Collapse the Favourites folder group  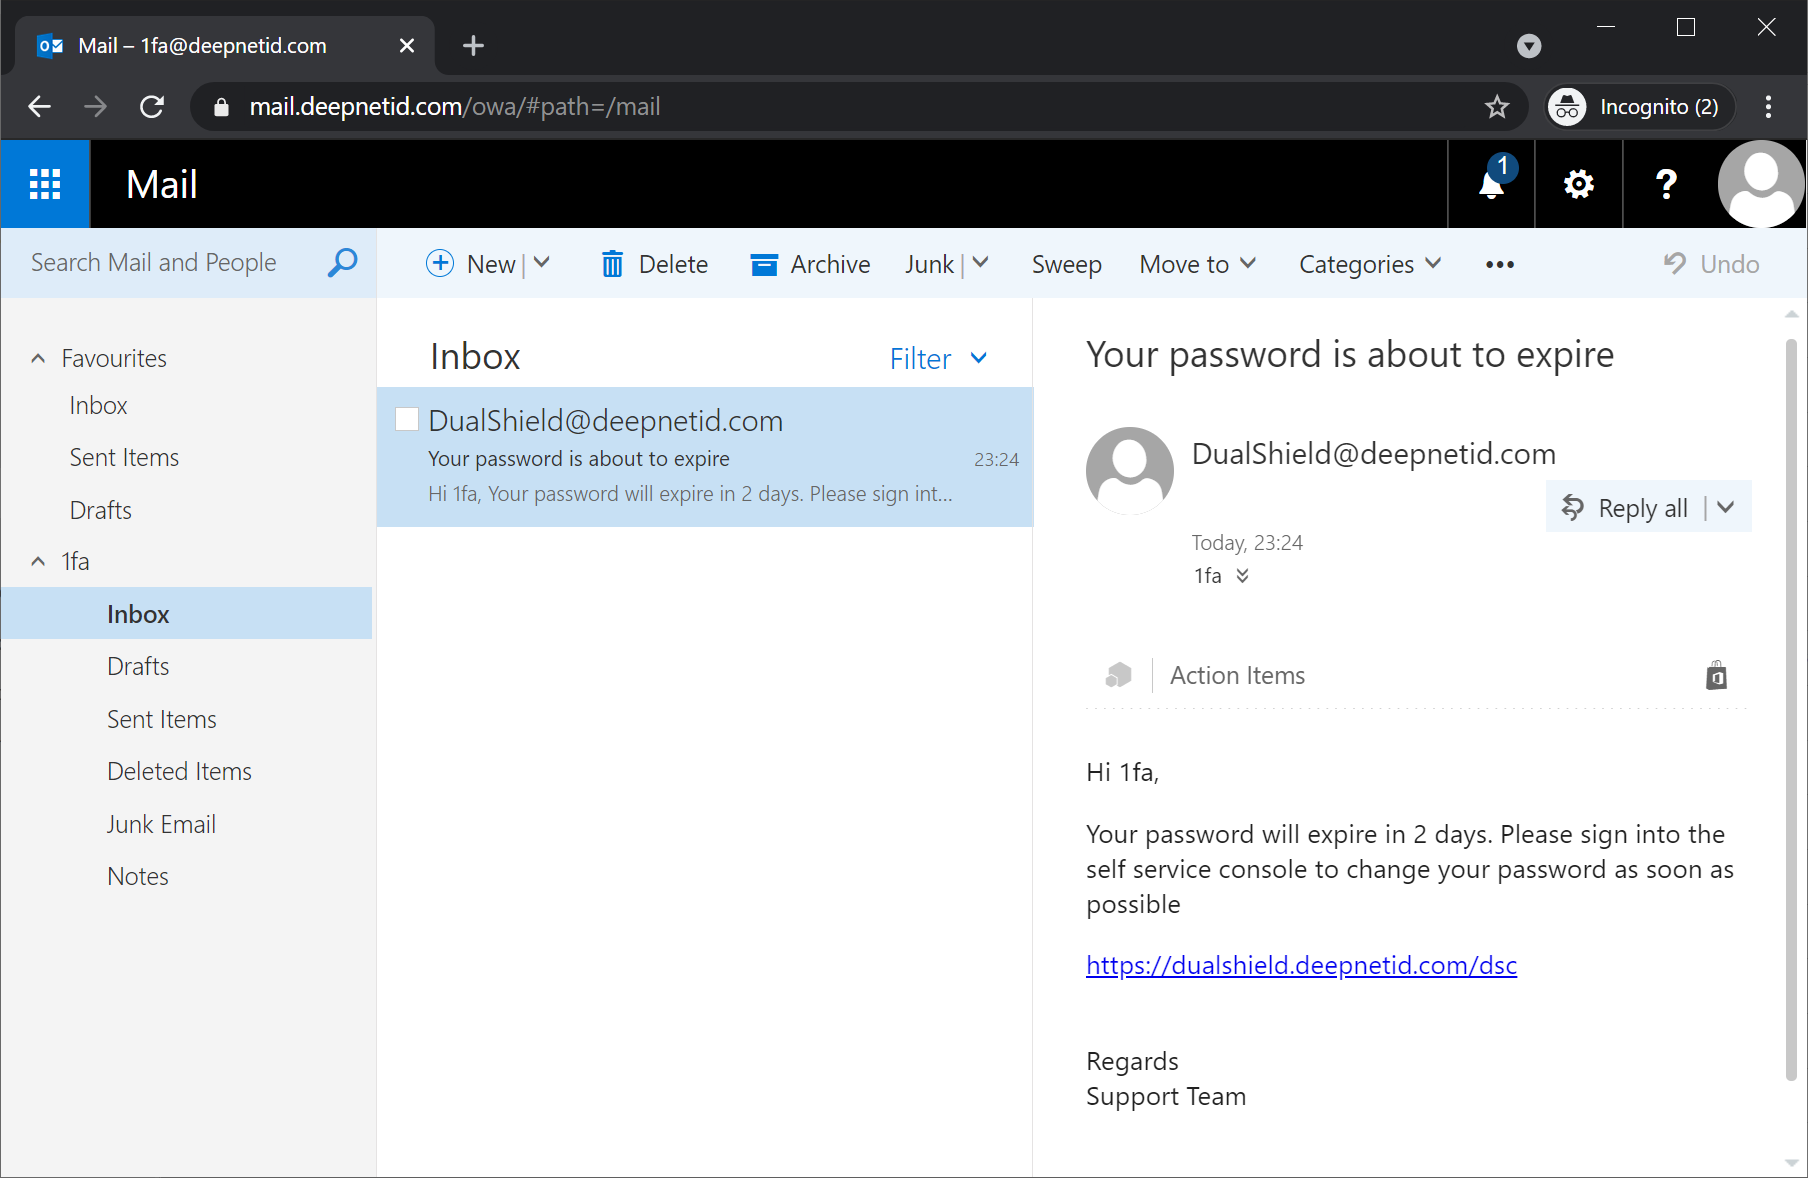pos(38,358)
